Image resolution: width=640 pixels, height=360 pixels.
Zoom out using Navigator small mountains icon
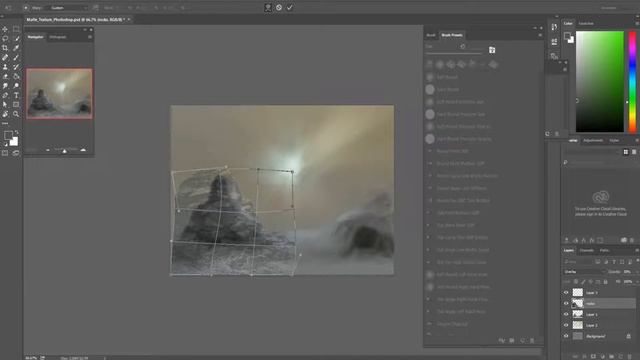click(48, 150)
